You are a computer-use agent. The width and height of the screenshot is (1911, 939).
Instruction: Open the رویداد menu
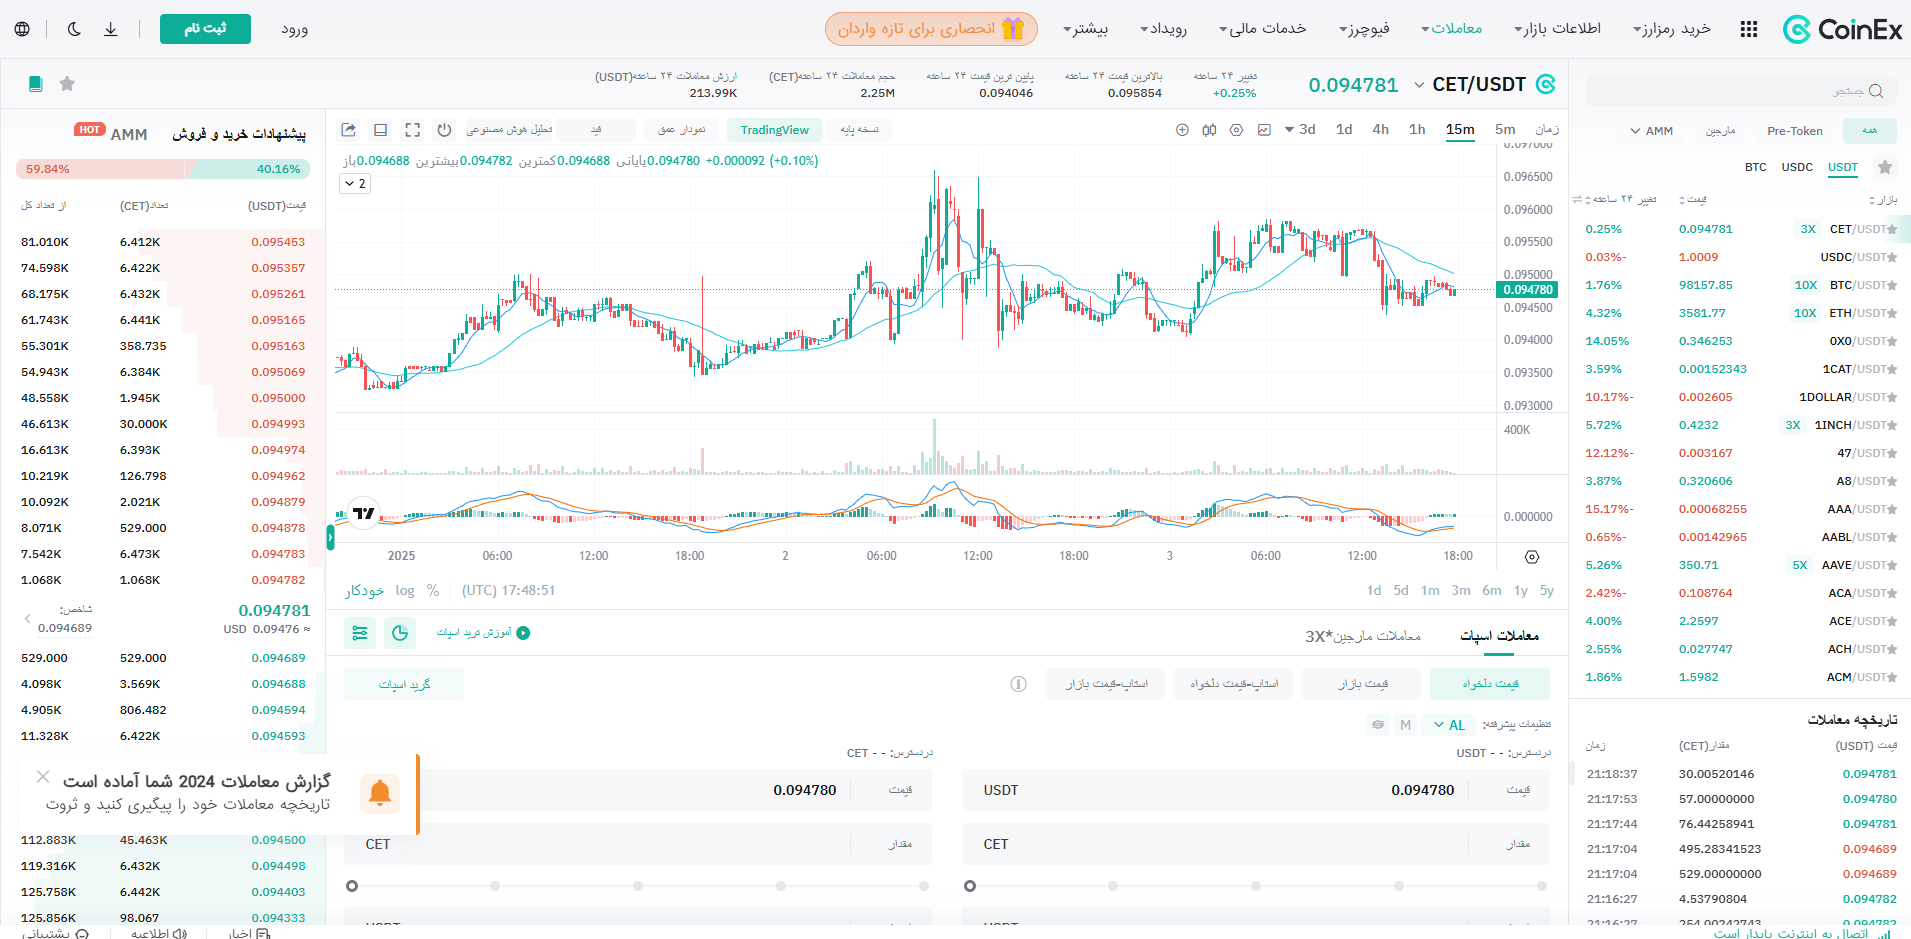pyautogui.click(x=1164, y=29)
